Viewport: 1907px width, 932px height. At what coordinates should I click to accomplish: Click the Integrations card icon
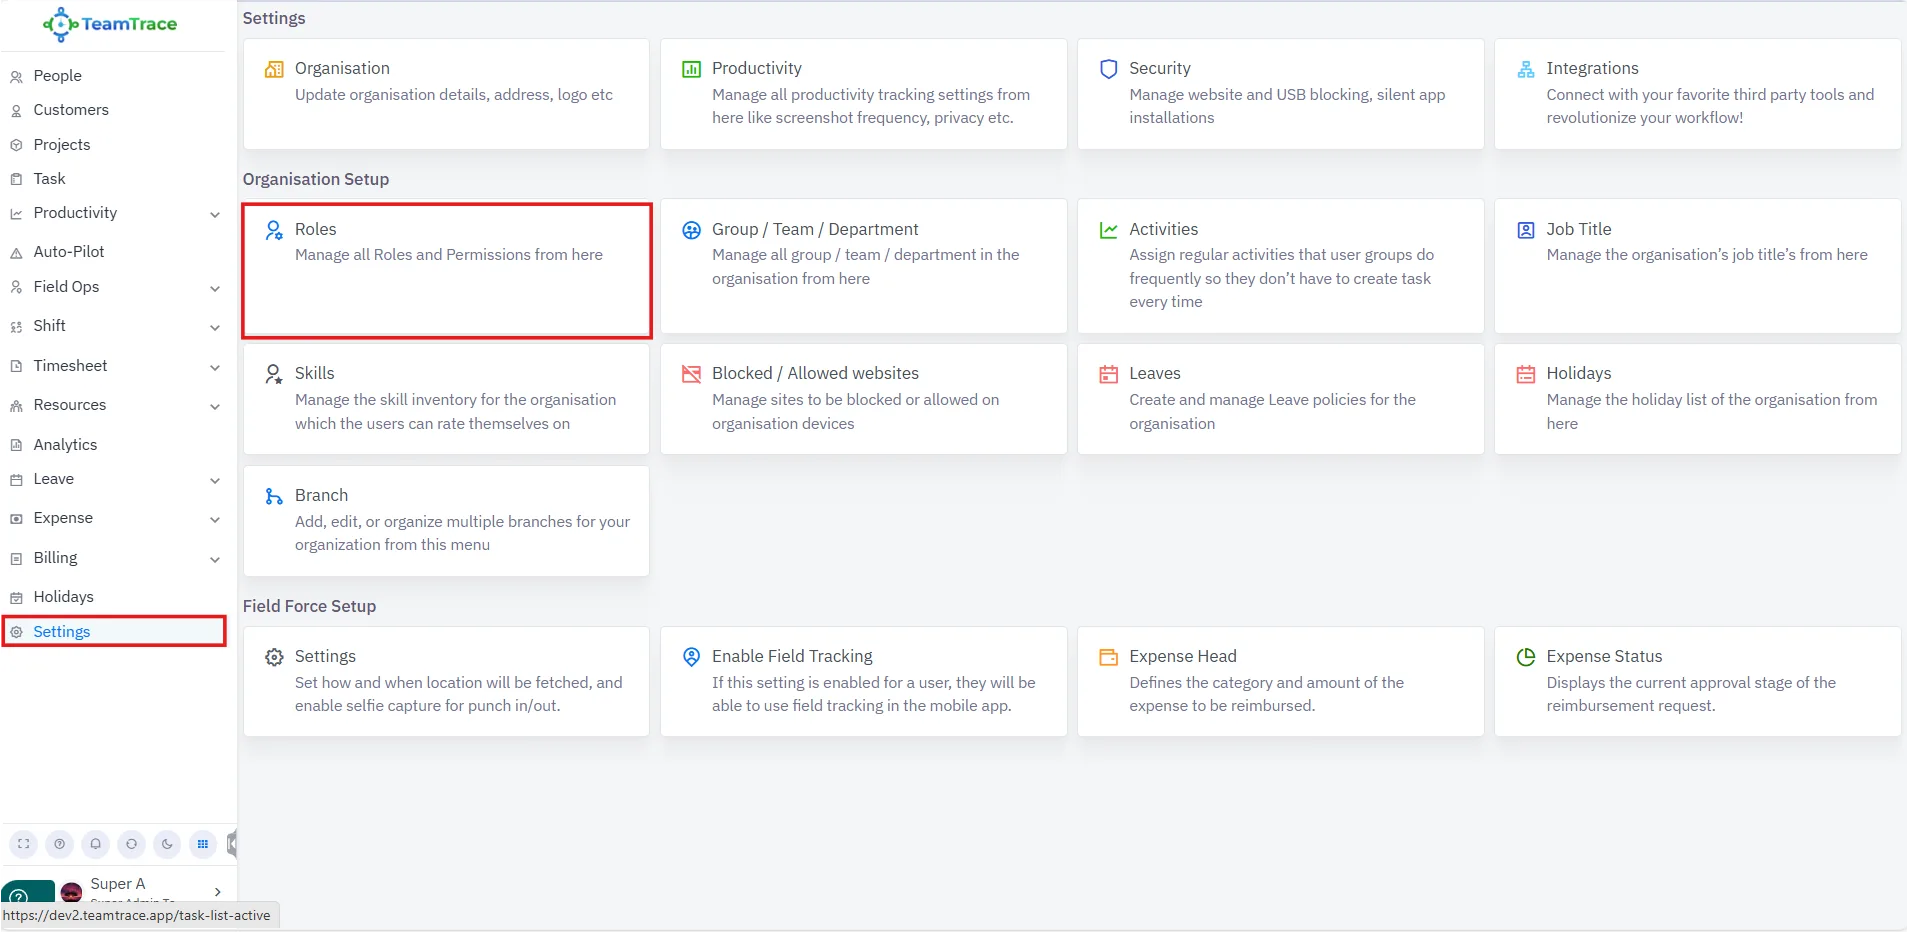1525,69
